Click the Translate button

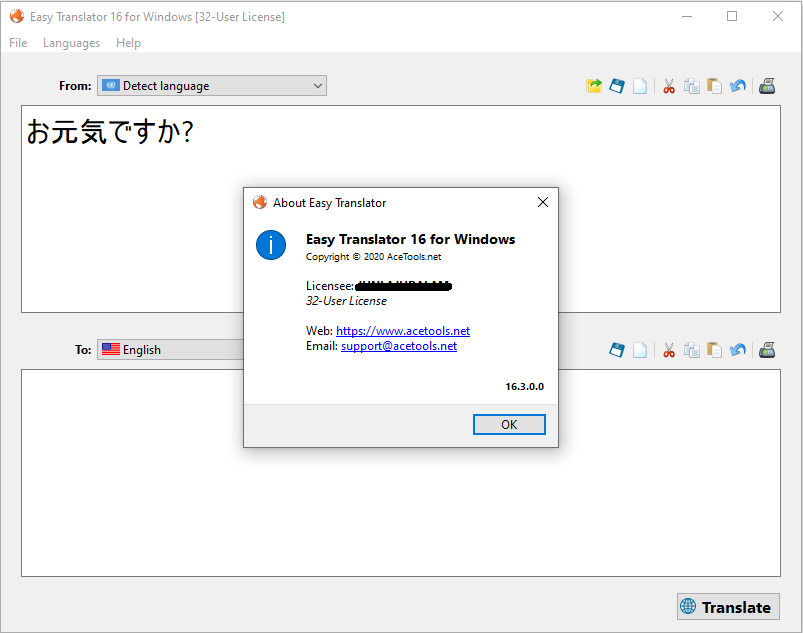(728, 607)
